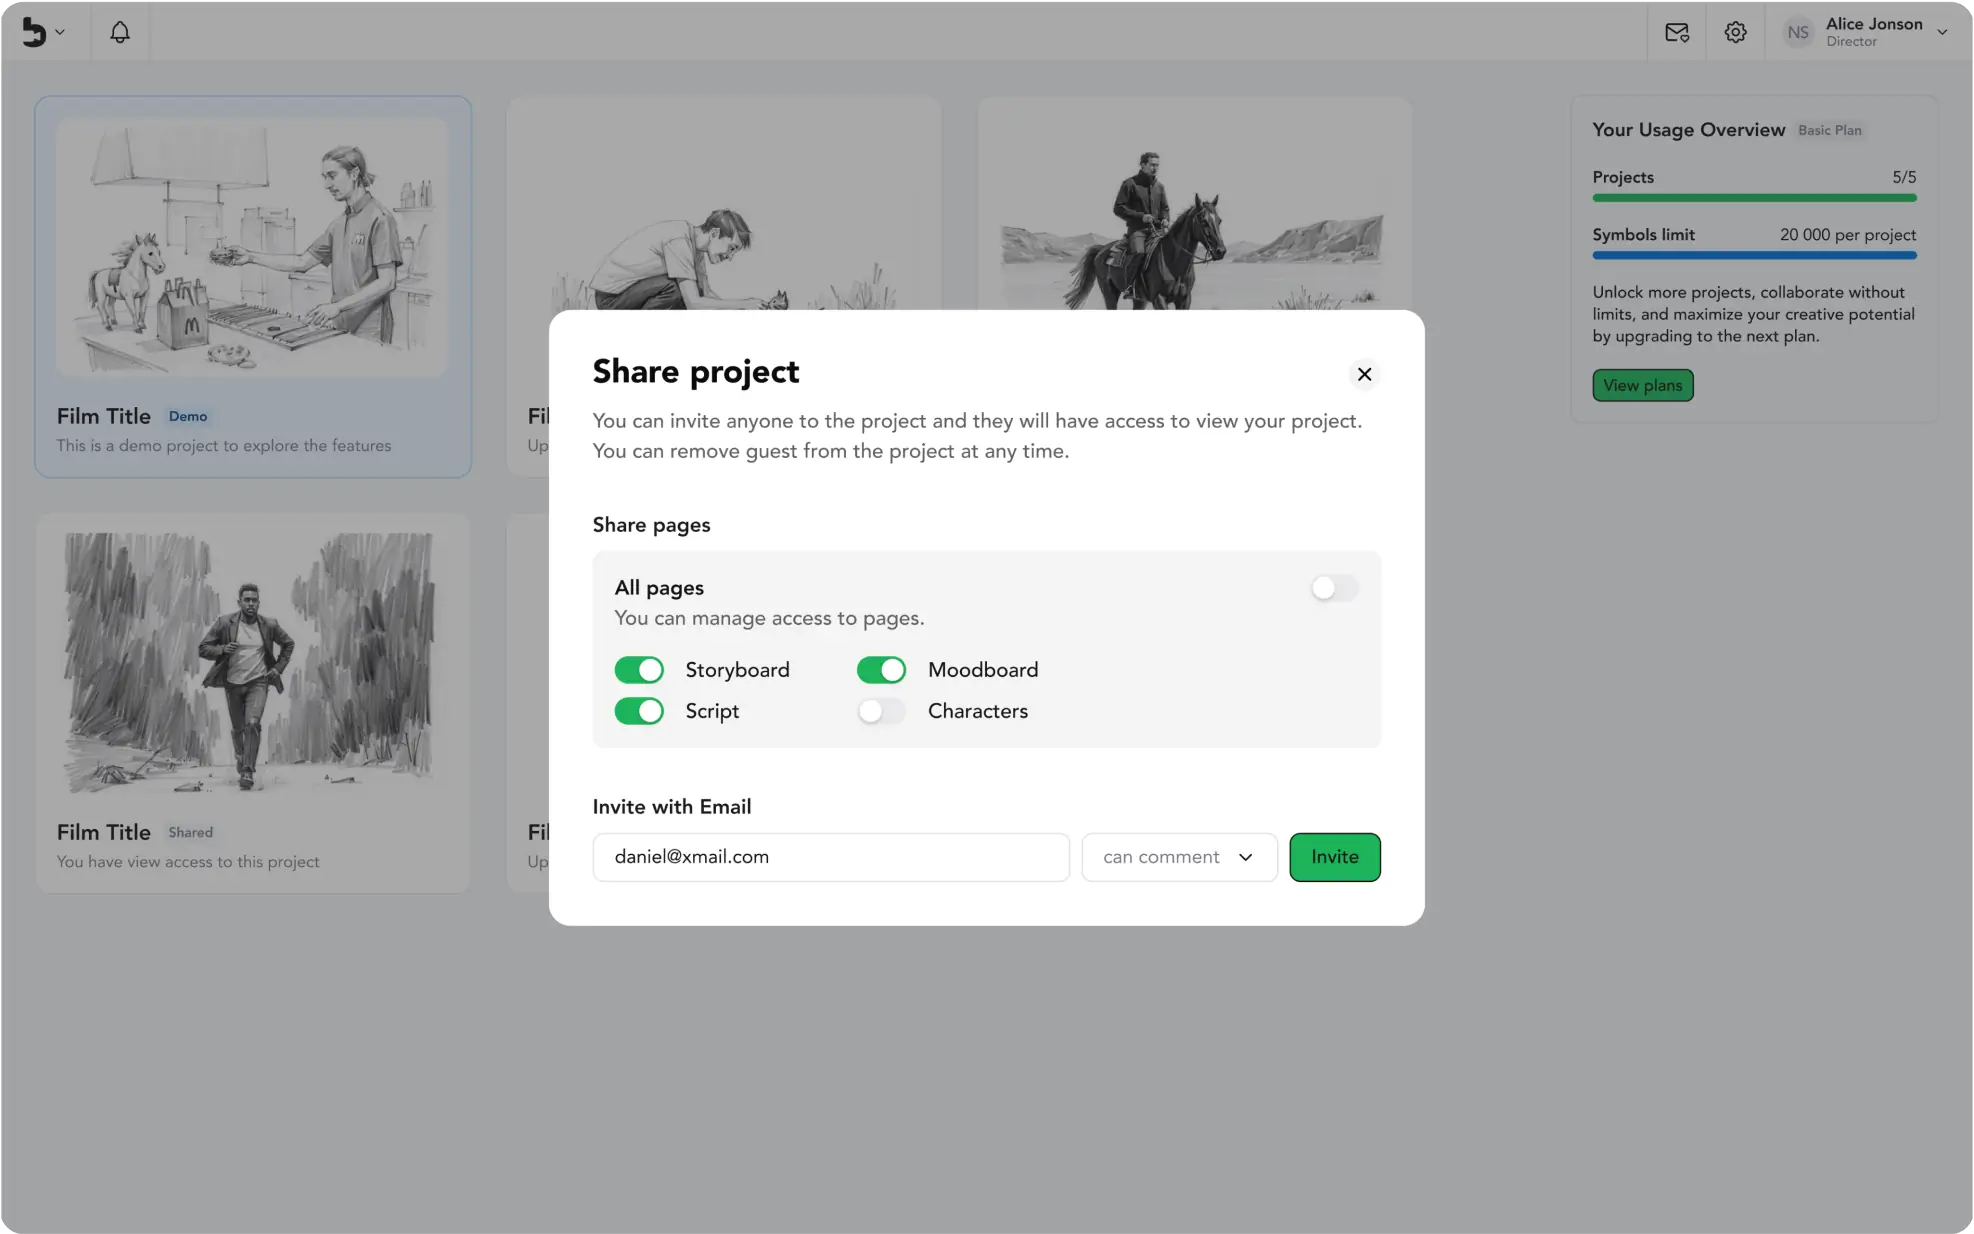Expand Alice Jonson account menu
The width and height of the screenshot is (1974, 1234).
coord(1942,32)
